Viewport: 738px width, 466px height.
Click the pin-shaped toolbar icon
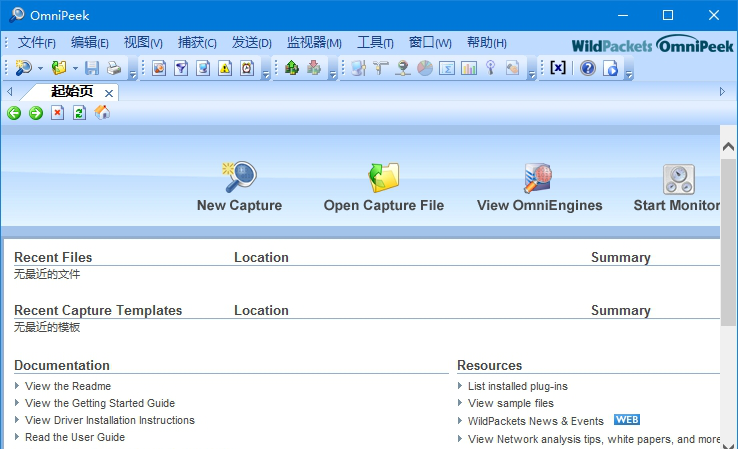point(490,68)
